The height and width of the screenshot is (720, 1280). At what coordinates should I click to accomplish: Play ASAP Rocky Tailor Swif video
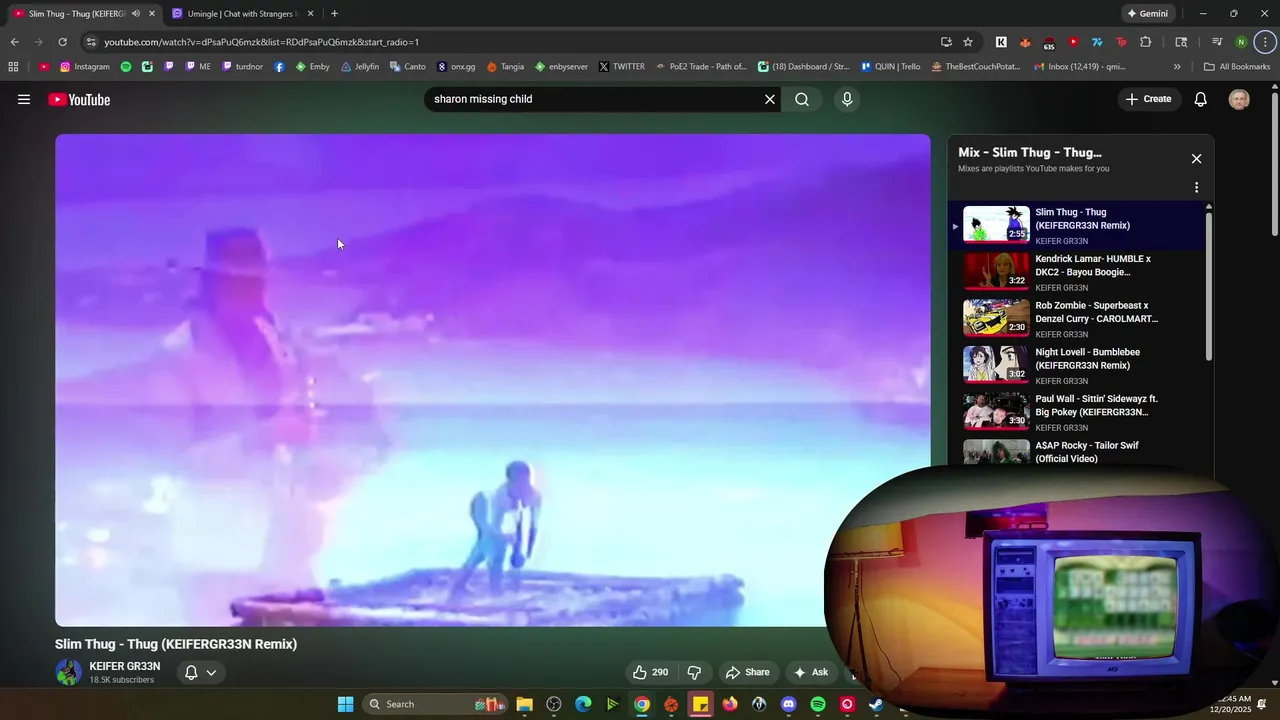click(1078, 452)
